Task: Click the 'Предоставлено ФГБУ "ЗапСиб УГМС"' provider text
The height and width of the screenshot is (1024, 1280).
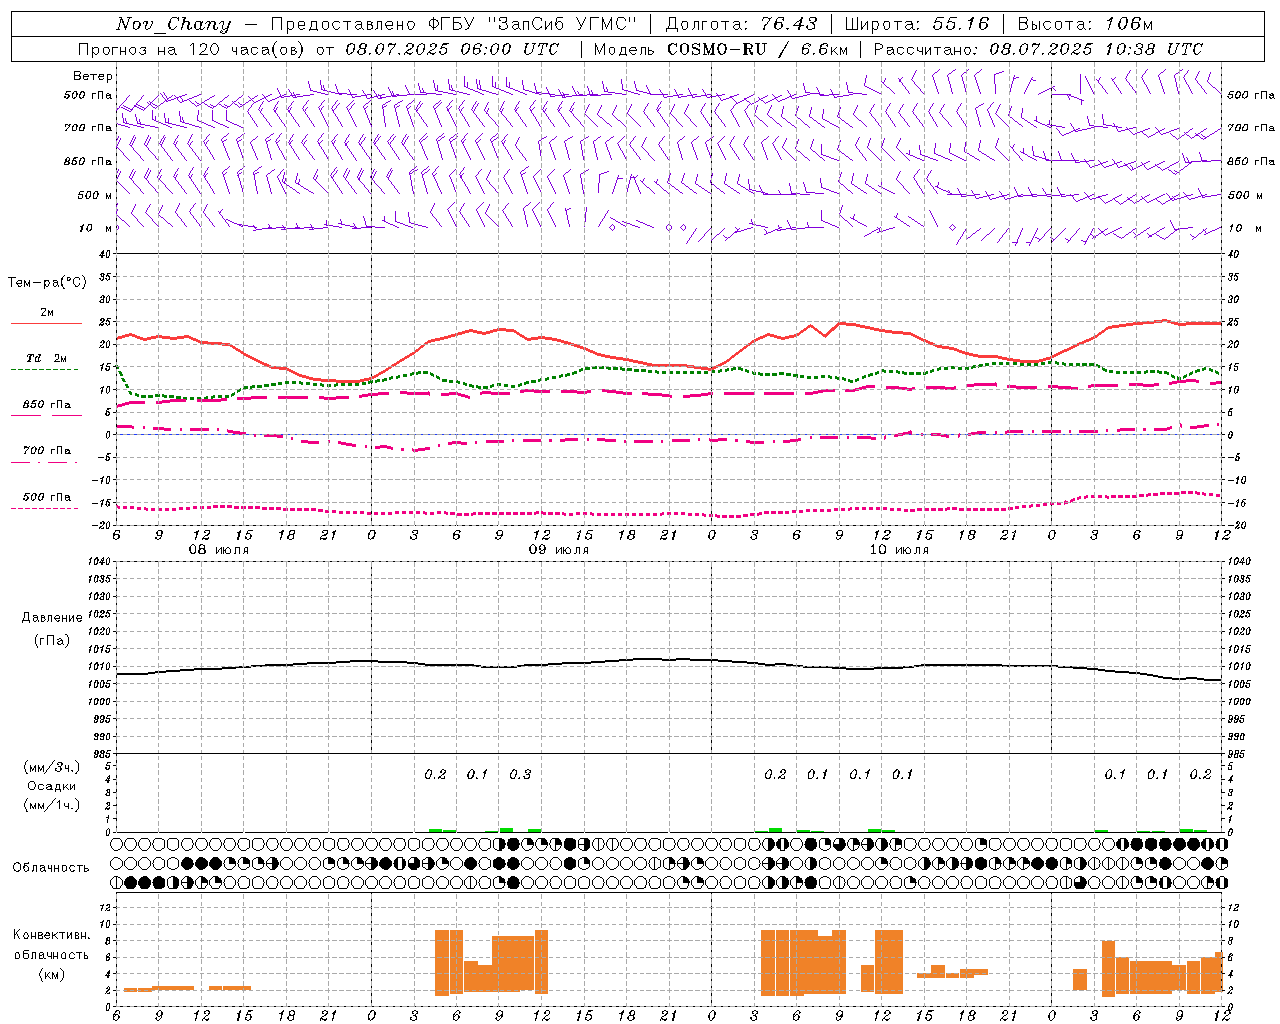Action: (454, 24)
